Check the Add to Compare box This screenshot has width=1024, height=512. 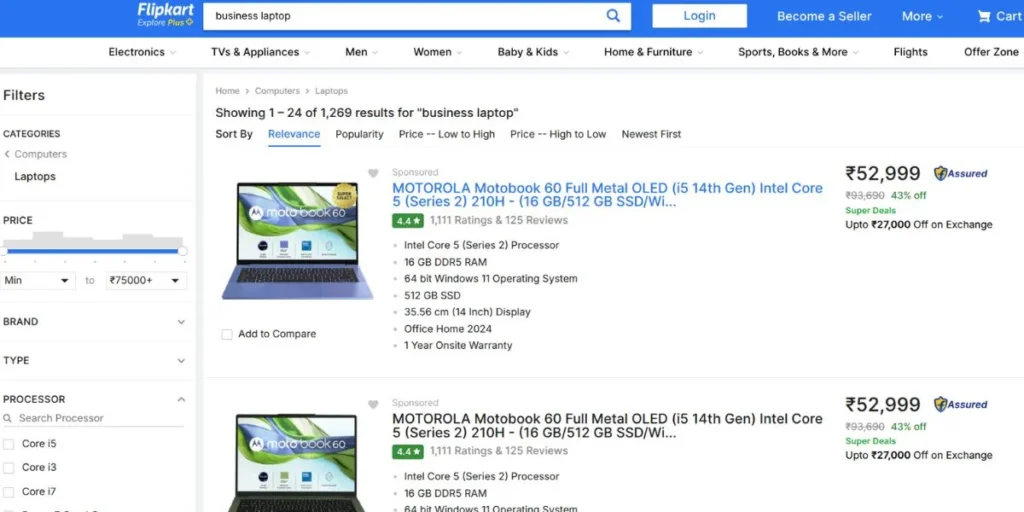click(x=227, y=334)
